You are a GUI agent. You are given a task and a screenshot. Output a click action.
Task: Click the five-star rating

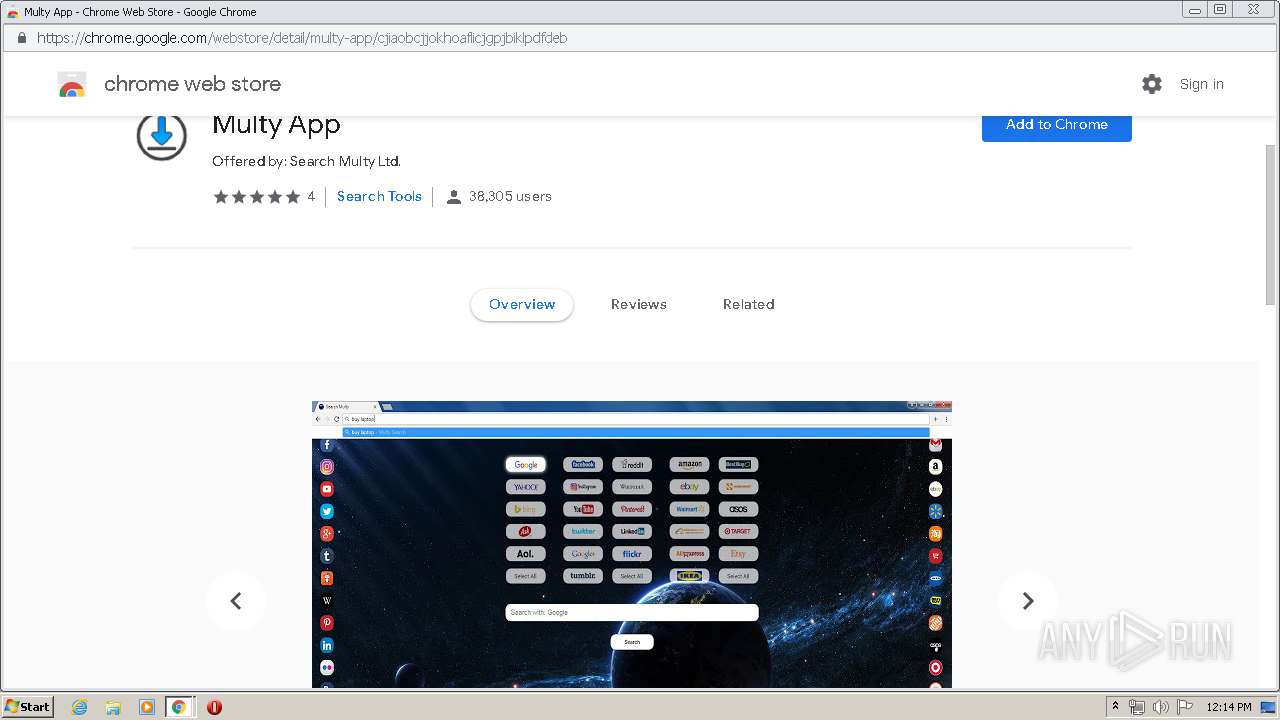click(257, 197)
